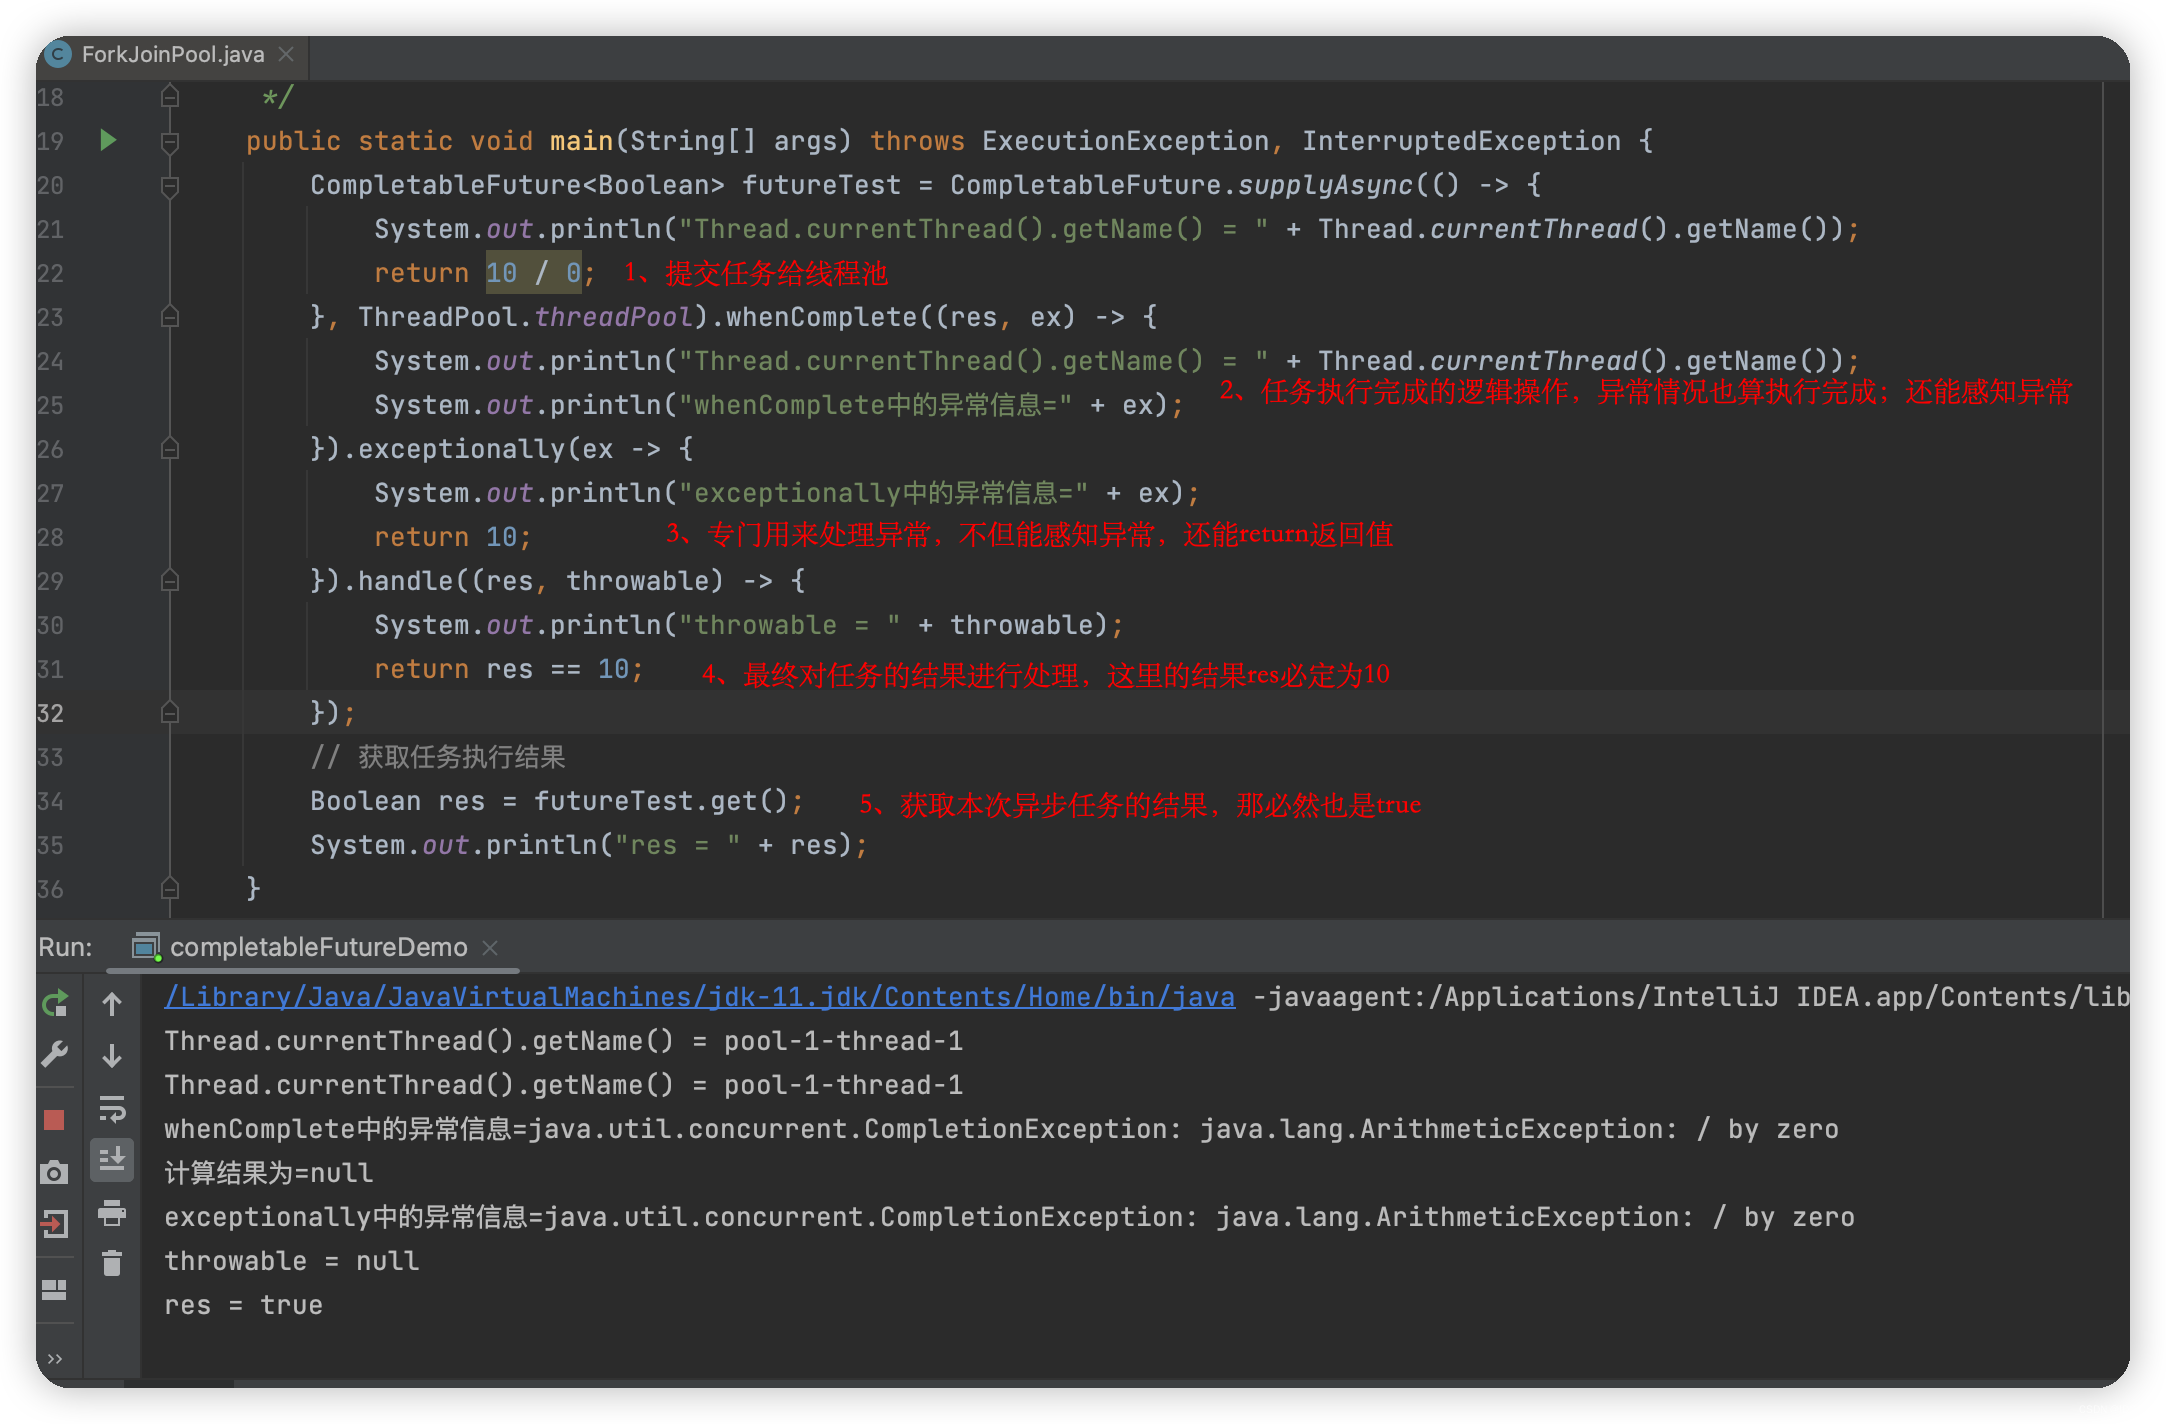Screen dimensions: 2166x1424
Task: Toggle soft-wrap in console output
Action: point(112,1108)
